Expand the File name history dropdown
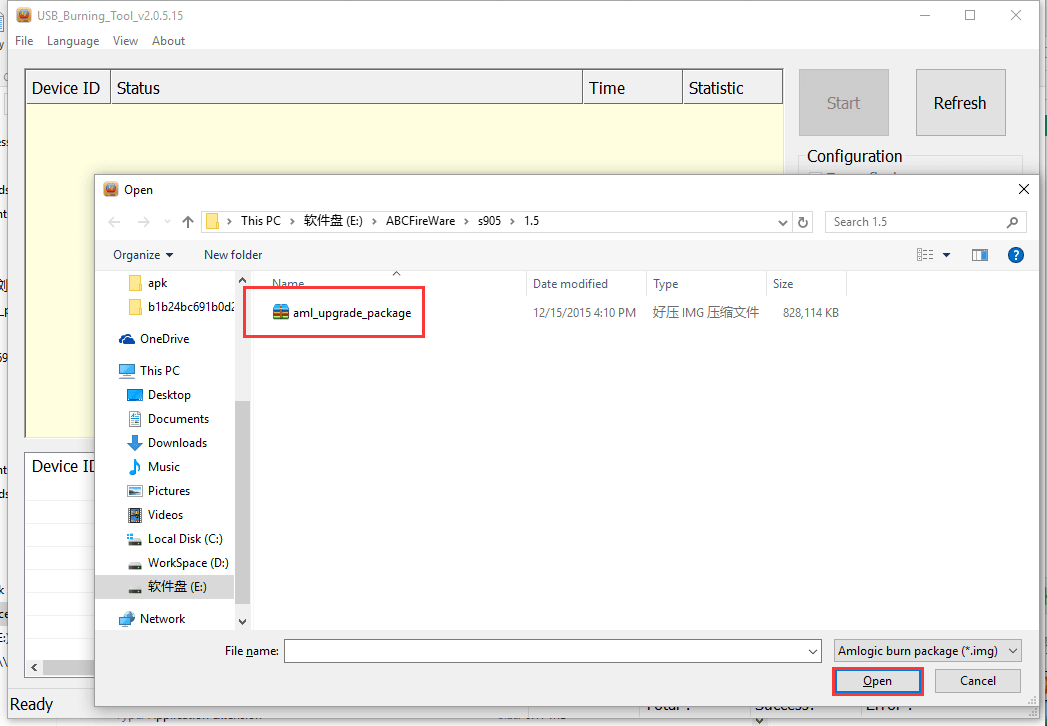Viewport: 1047px width, 726px height. point(813,651)
